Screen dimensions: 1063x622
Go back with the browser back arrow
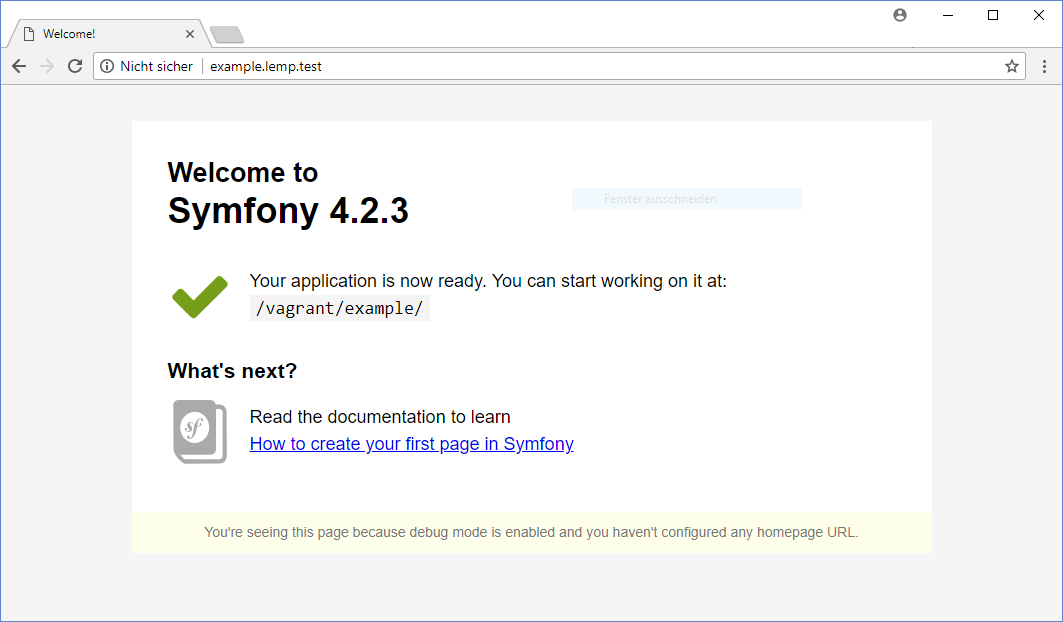pos(19,66)
